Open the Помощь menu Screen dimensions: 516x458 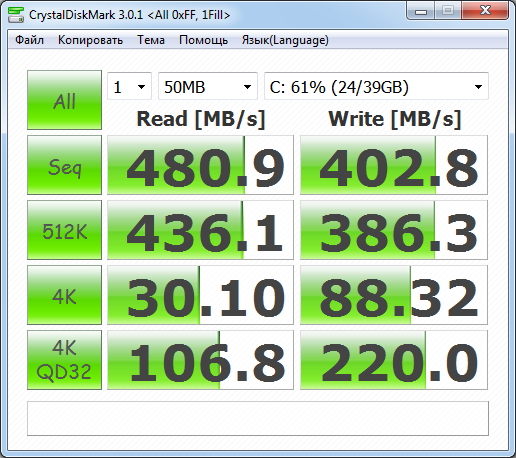pos(203,40)
